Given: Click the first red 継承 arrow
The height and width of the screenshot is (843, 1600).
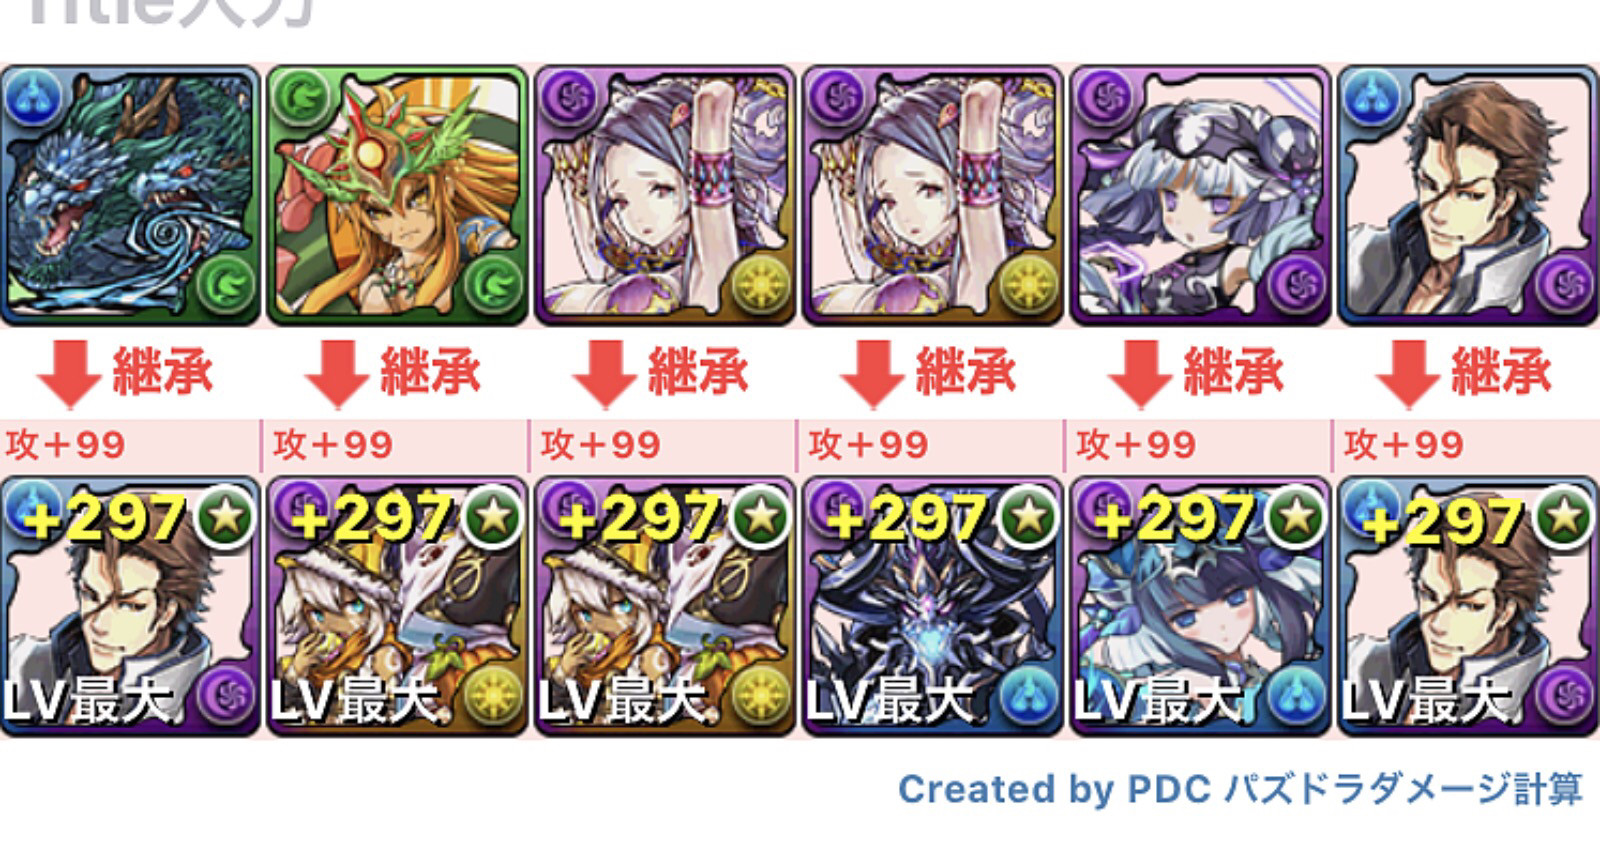Looking at the screenshot, I should point(69,373).
